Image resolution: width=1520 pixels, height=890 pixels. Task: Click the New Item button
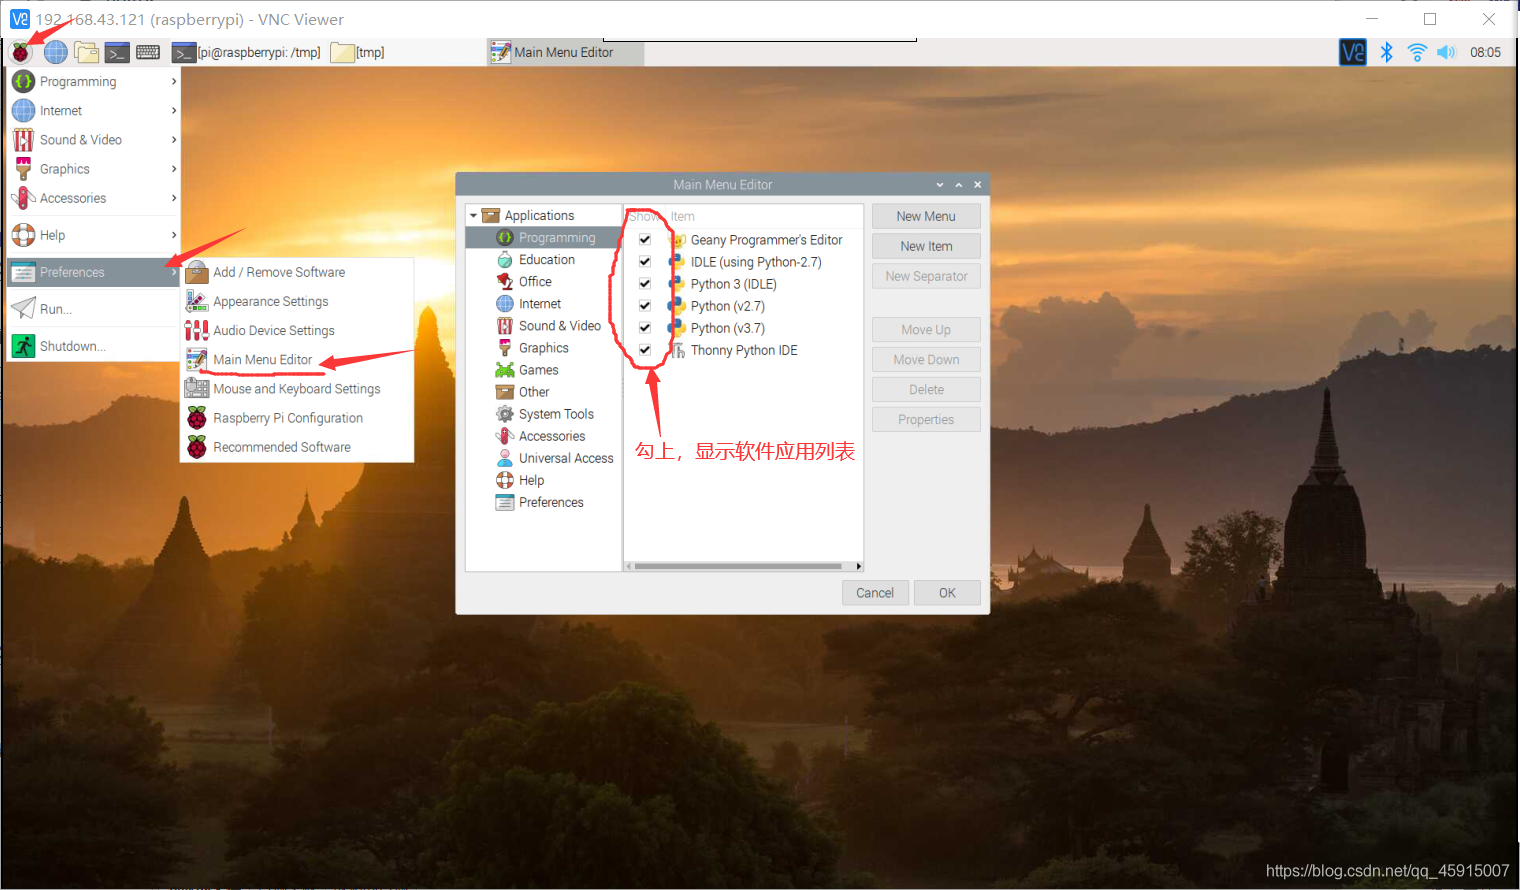click(926, 246)
